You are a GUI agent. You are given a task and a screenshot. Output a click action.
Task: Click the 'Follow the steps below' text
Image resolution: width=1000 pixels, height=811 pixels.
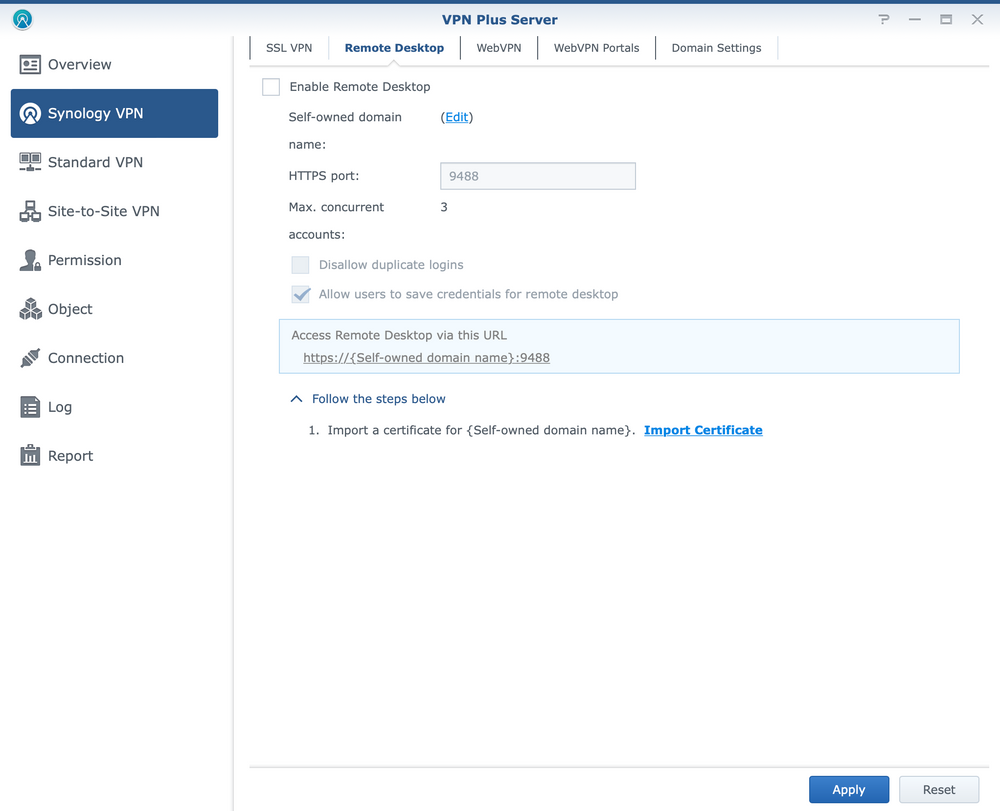pos(378,399)
